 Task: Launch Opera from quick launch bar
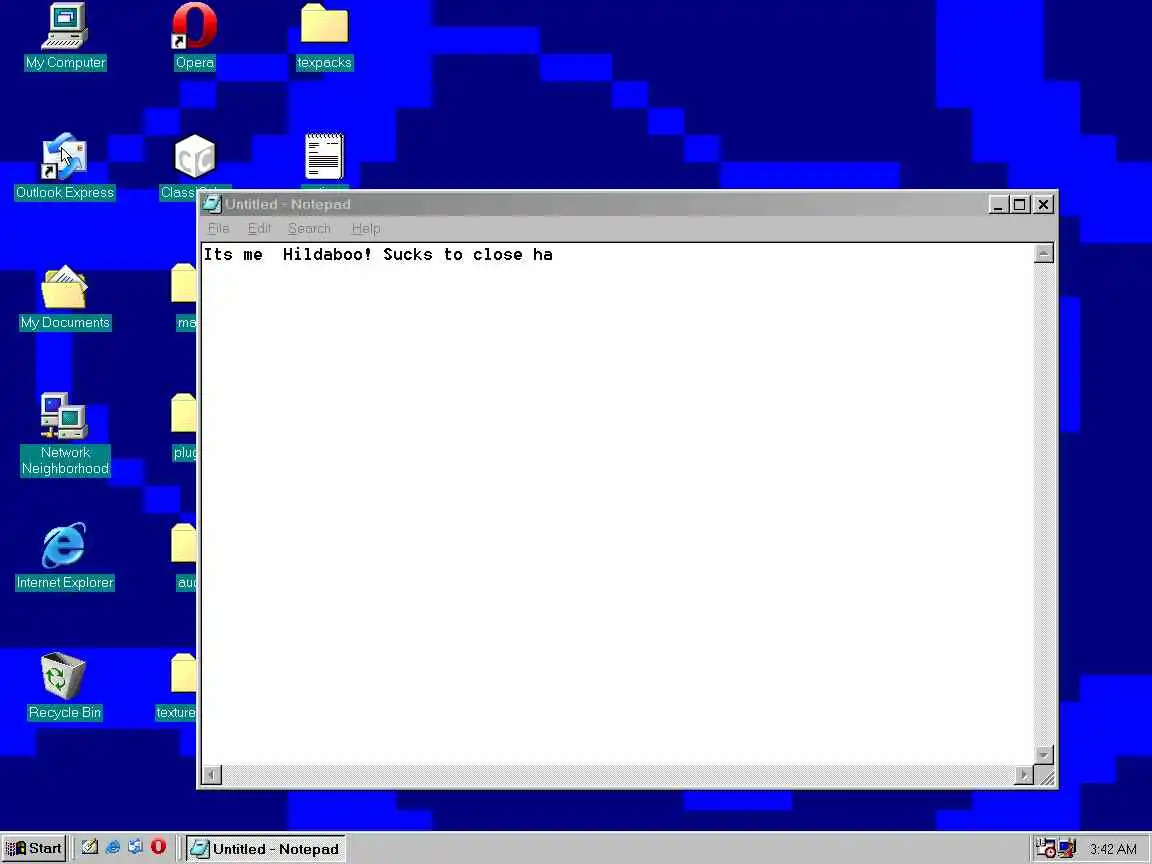158,847
